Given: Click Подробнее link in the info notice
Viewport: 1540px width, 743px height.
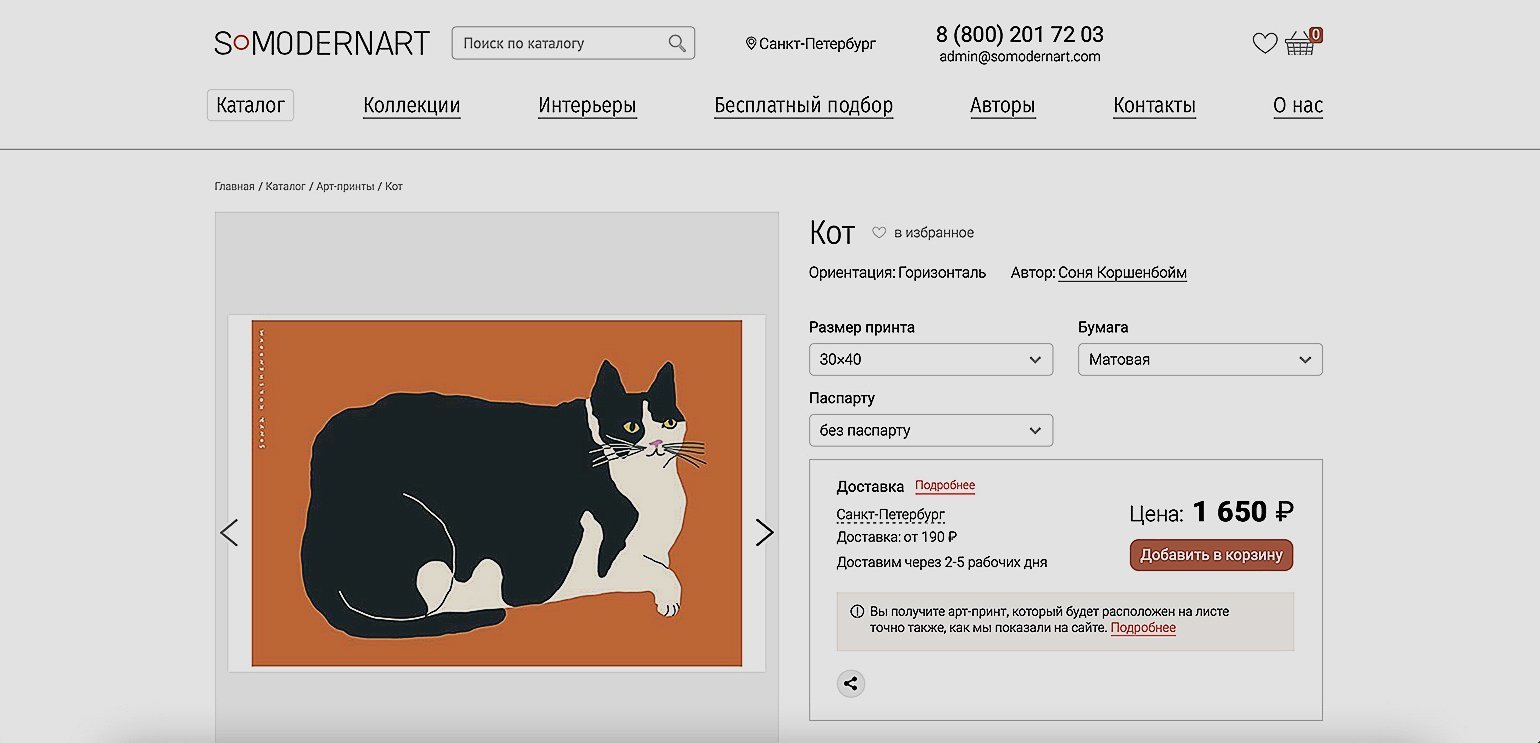Looking at the screenshot, I should 1143,628.
